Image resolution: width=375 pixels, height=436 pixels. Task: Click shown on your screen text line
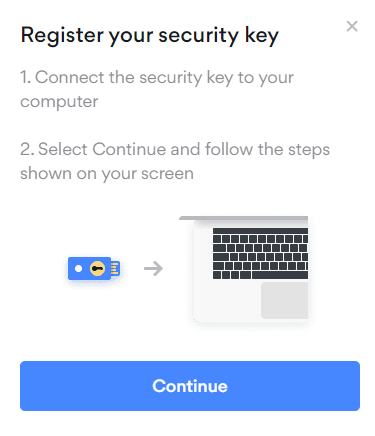107,174
